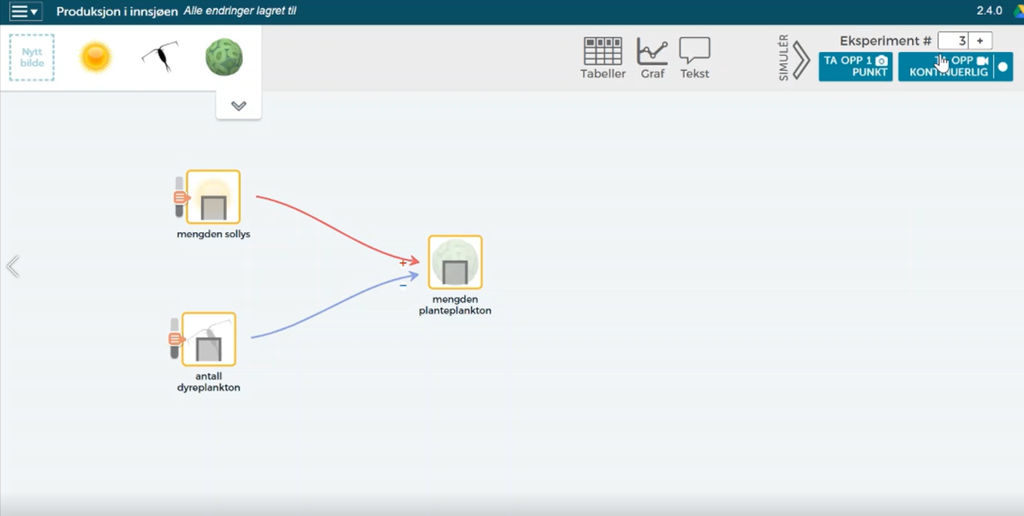This screenshot has width=1024, height=516.
Task: Open the hamburger main menu
Action: click(25, 12)
